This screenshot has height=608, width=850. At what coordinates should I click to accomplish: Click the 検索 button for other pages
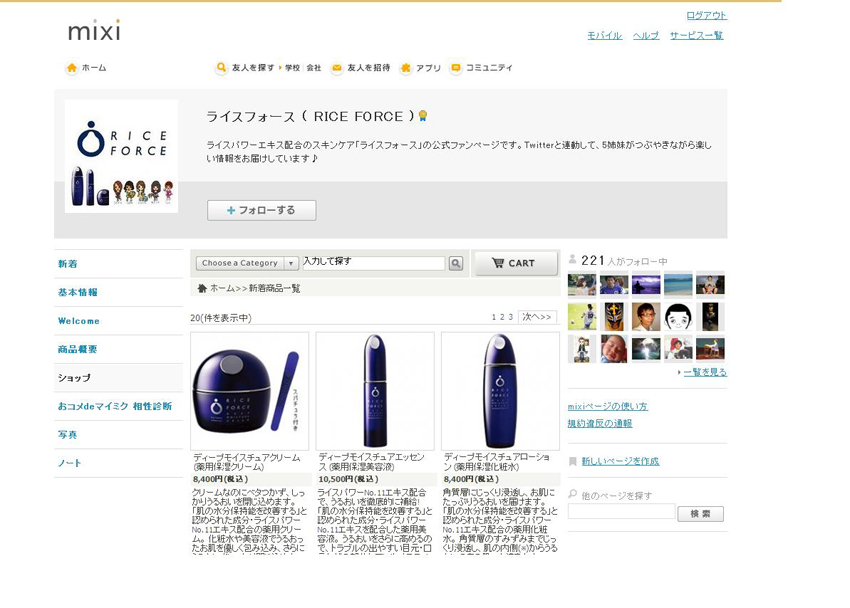[700, 514]
